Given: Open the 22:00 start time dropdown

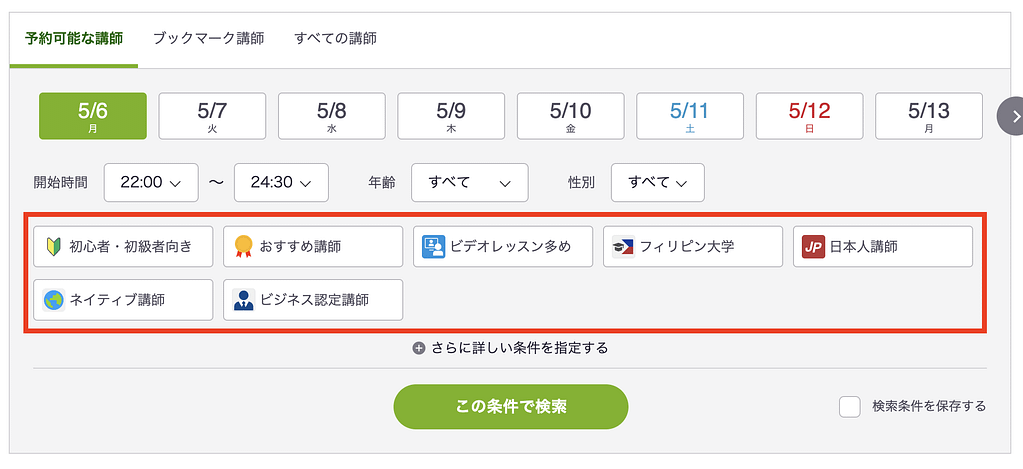Looking at the screenshot, I should tap(151, 183).
